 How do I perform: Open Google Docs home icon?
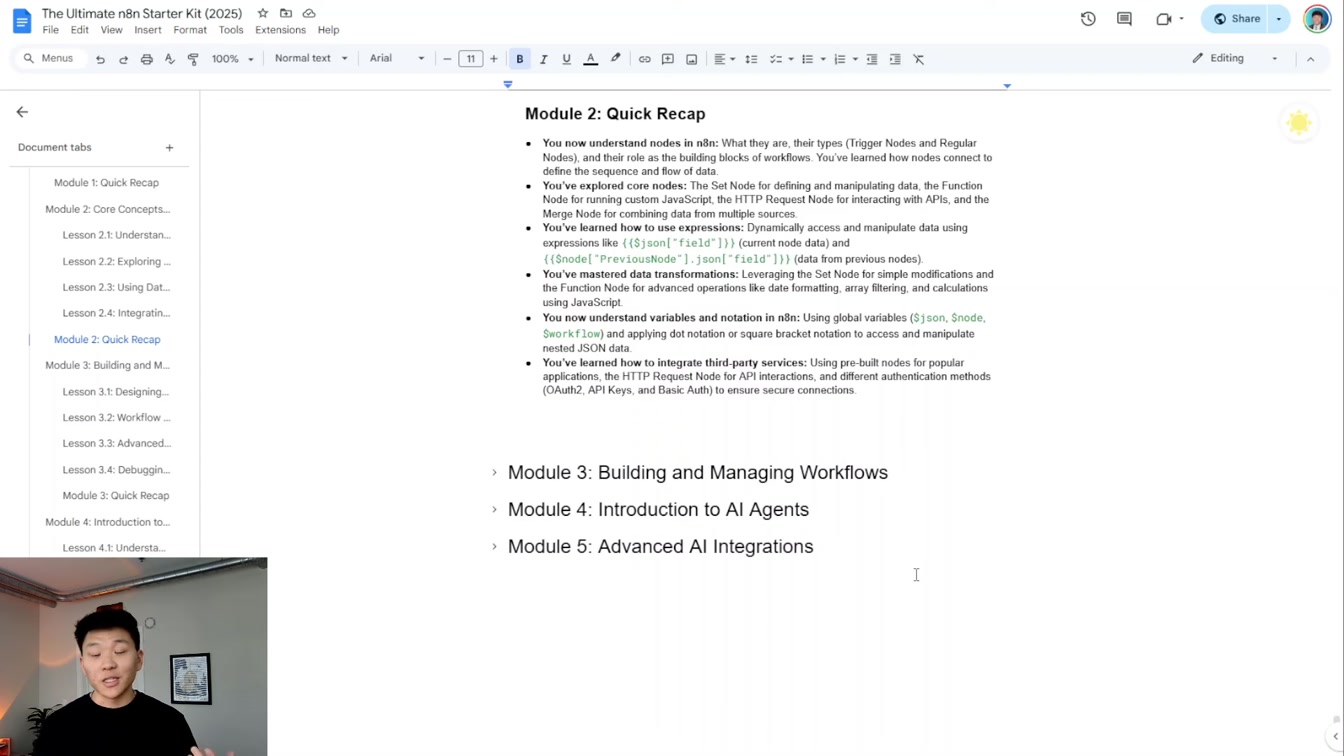[x=21, y=21]
